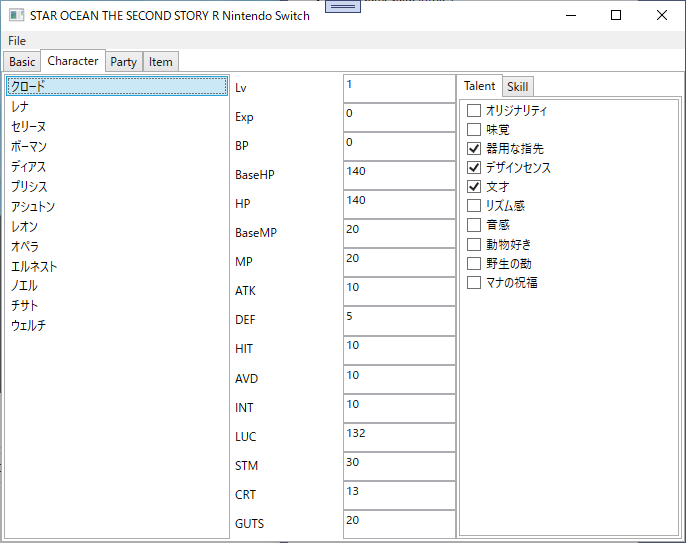Click the BP input field
Viewport: 686px width, 543px height.
399,147
